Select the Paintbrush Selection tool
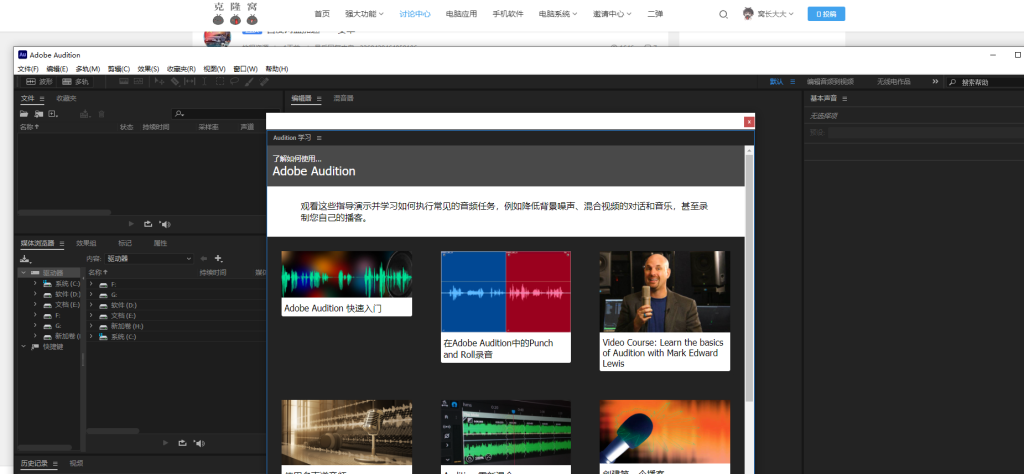The image size is (1024, 474). click(249, 82)
